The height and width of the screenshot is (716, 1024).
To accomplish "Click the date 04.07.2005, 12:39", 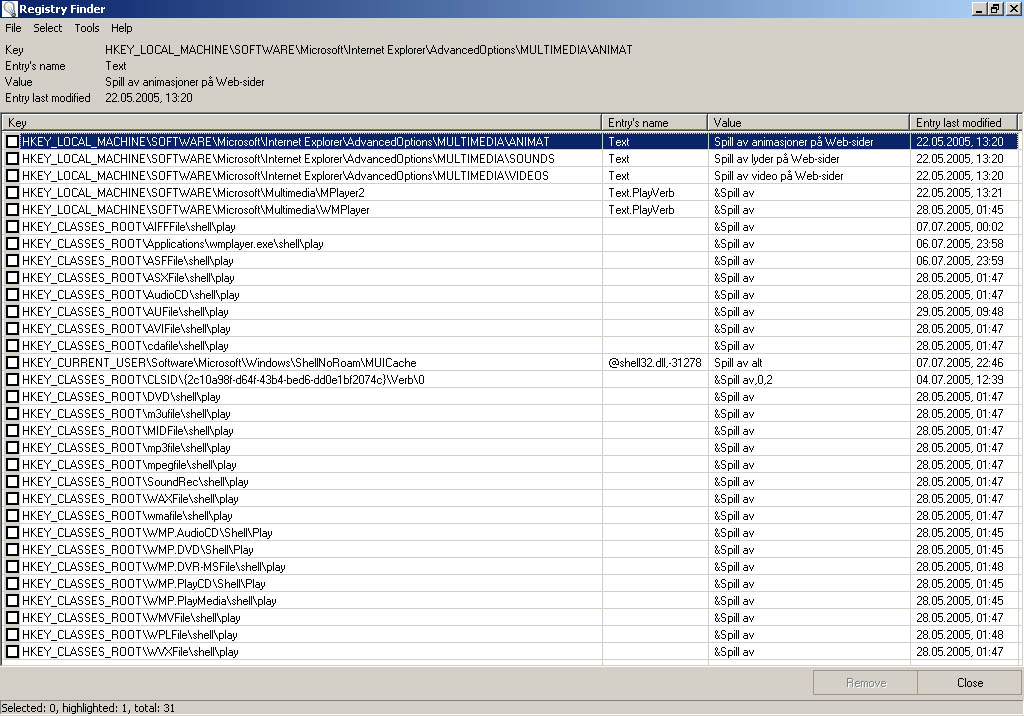I will (x=959, y=380).
